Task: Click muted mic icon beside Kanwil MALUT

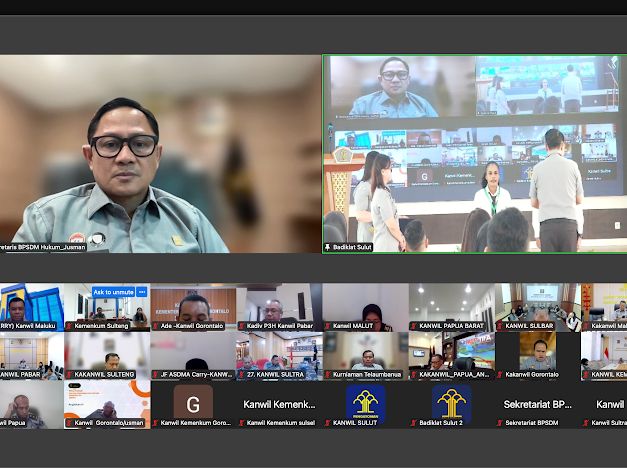Action: click(x=327, y=326)
